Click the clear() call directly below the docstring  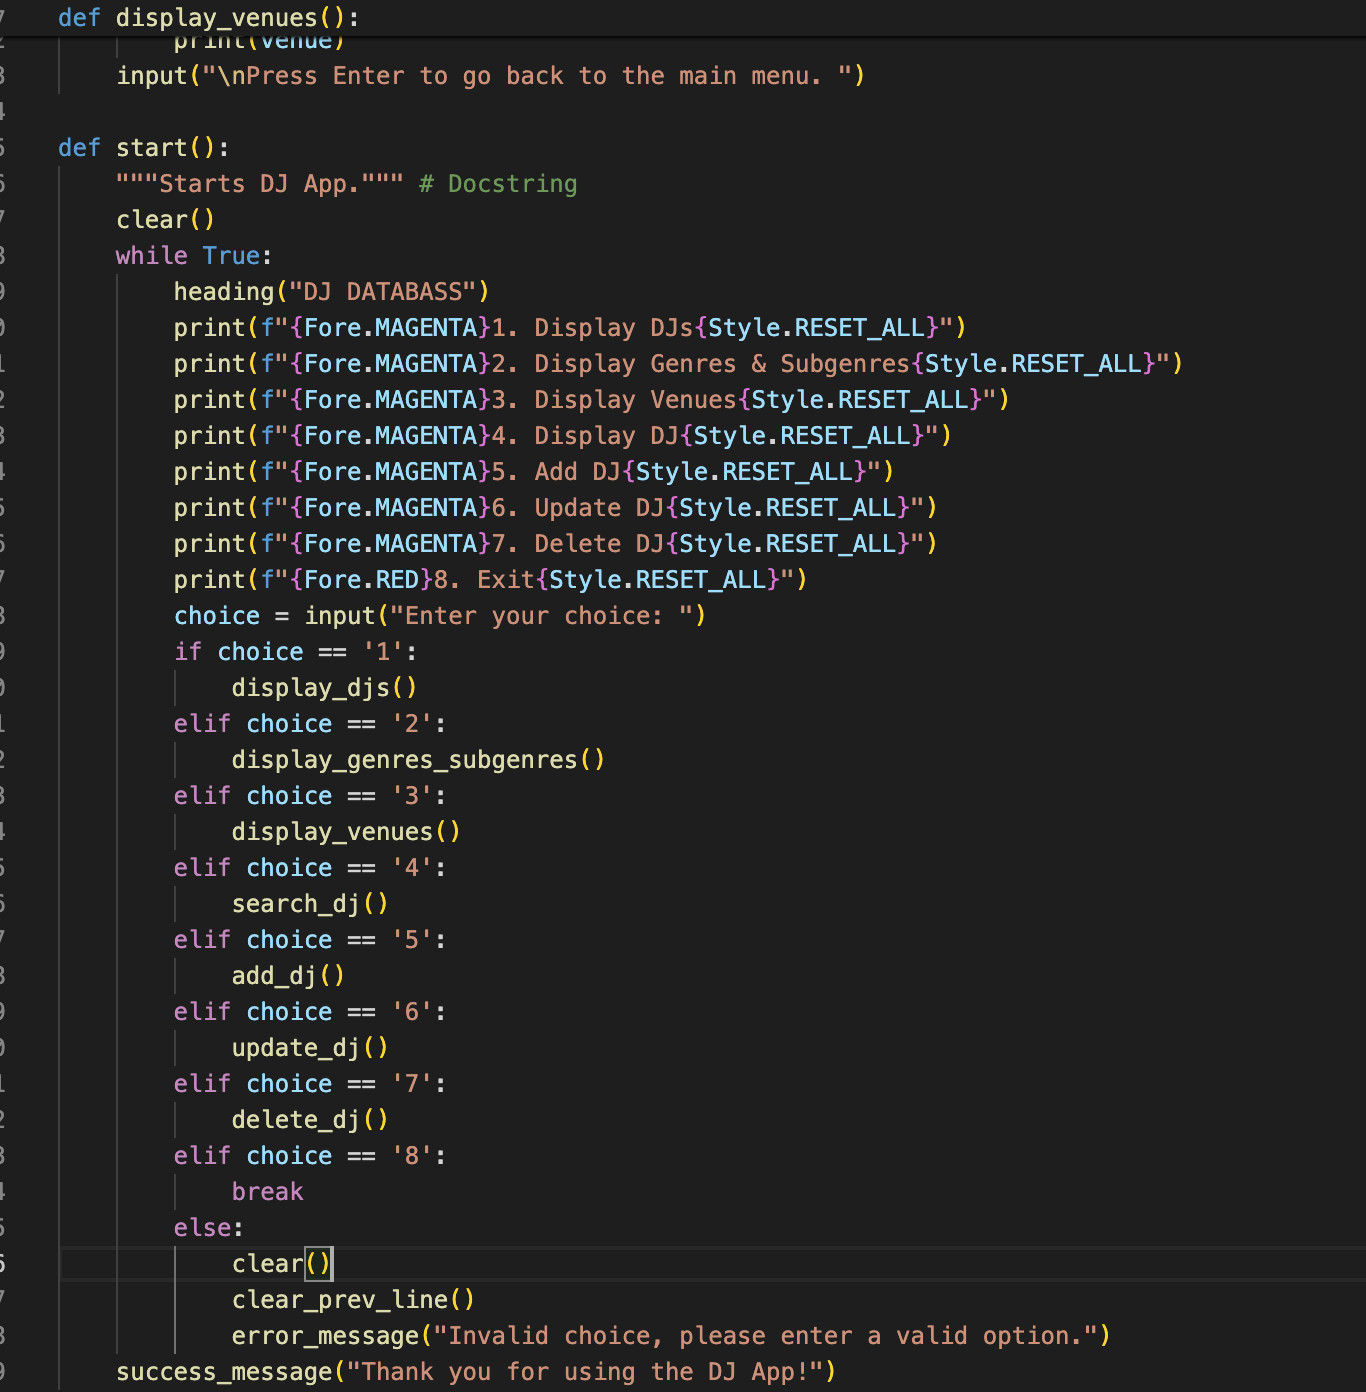pyautogui.click(x=166, y=220)
